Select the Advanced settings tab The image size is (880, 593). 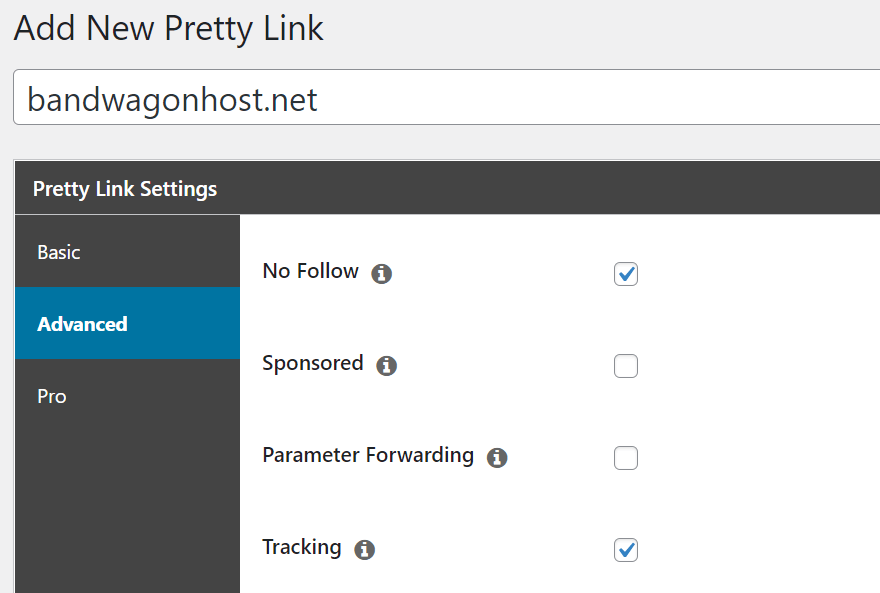[x=127, y=323]
